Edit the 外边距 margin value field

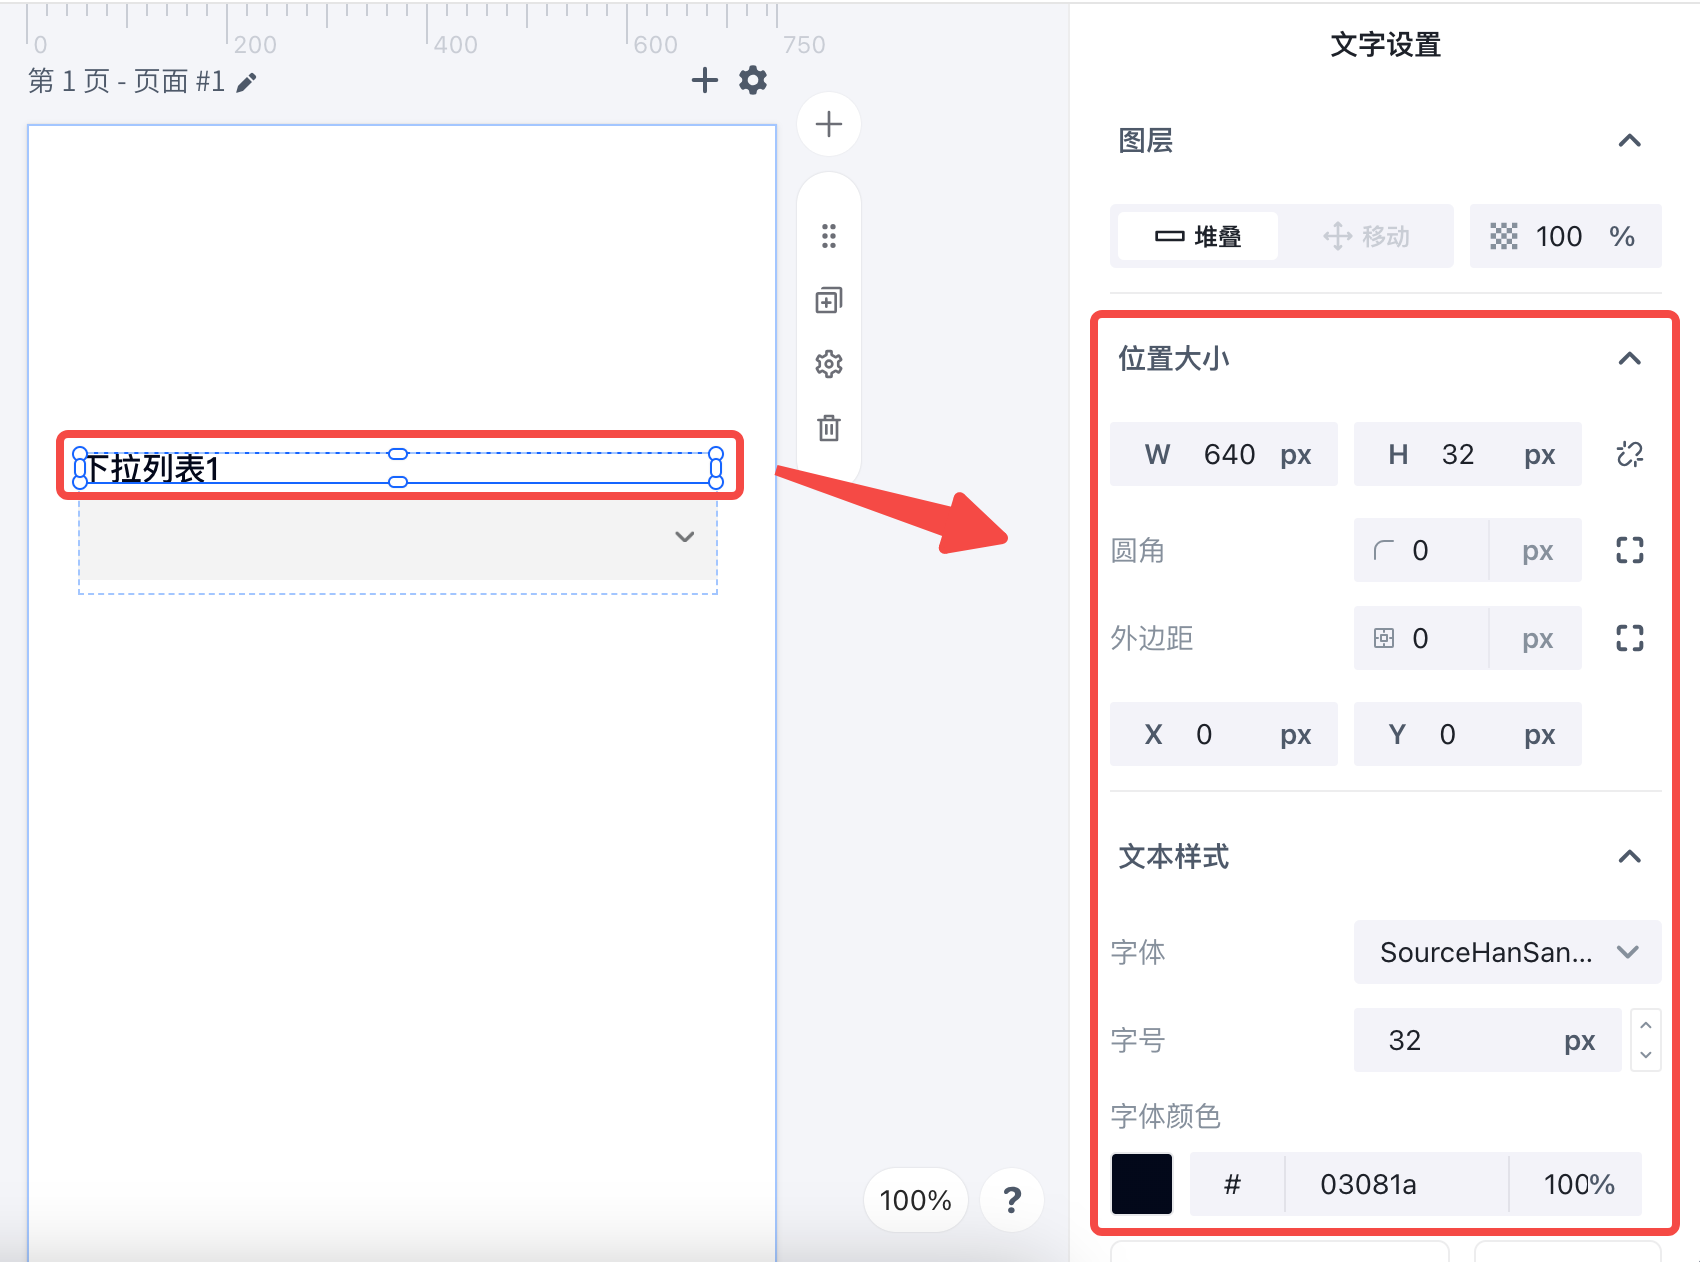tap(1468, 638)
